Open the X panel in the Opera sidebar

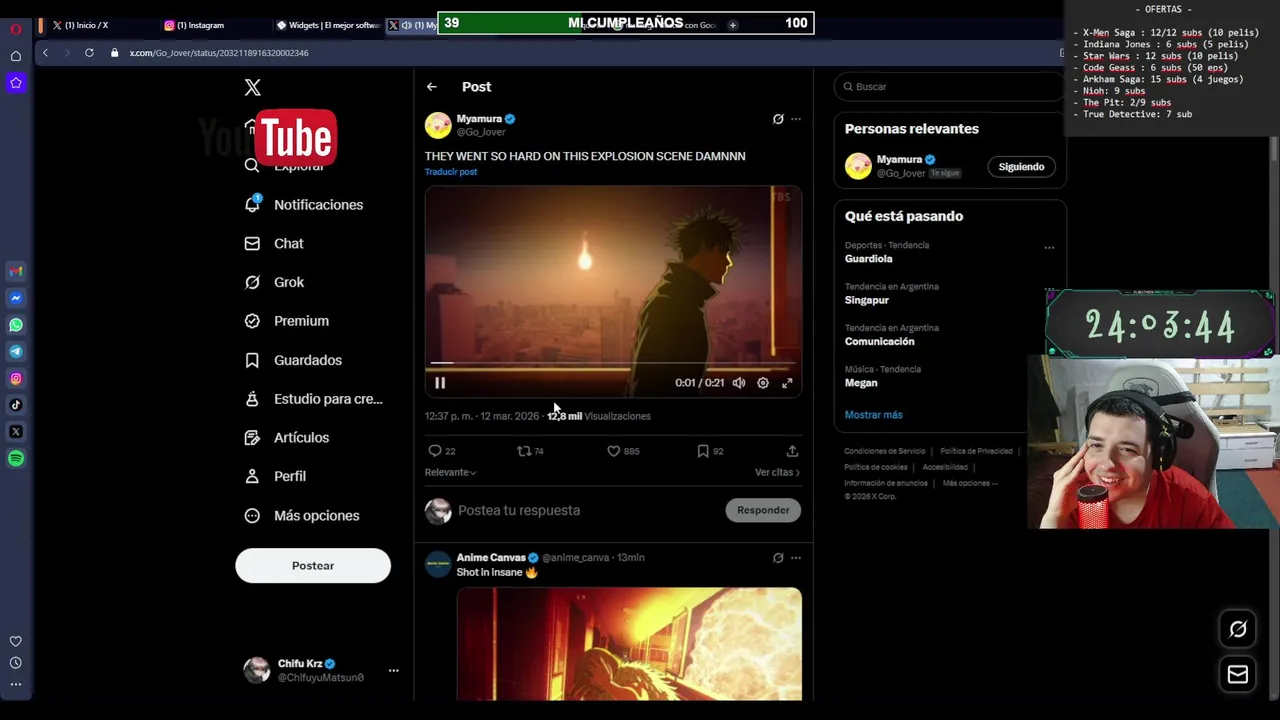coord(16,432)
